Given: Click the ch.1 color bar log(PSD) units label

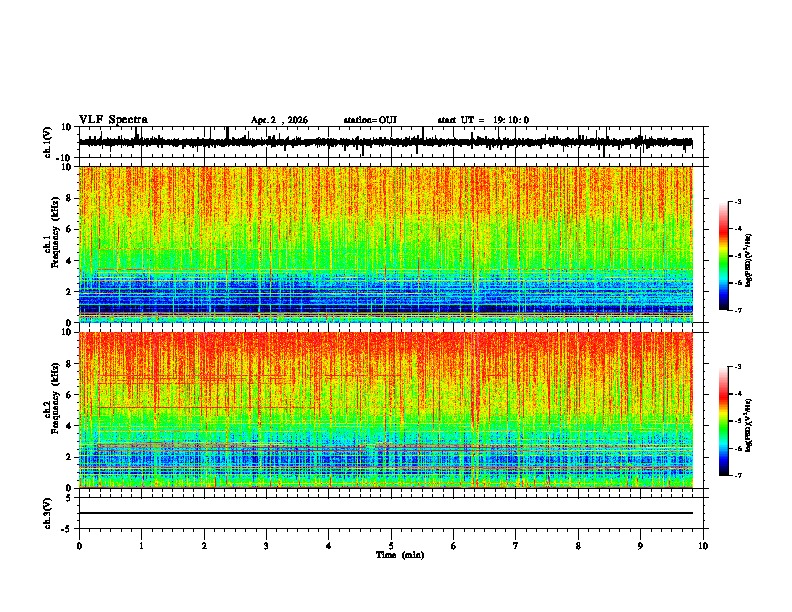Looking at the screenshot, I should coord(749,260).
